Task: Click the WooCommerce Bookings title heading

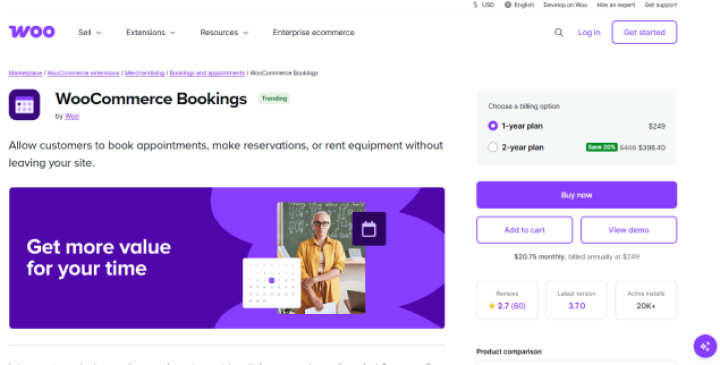Action: pos(151,99)
